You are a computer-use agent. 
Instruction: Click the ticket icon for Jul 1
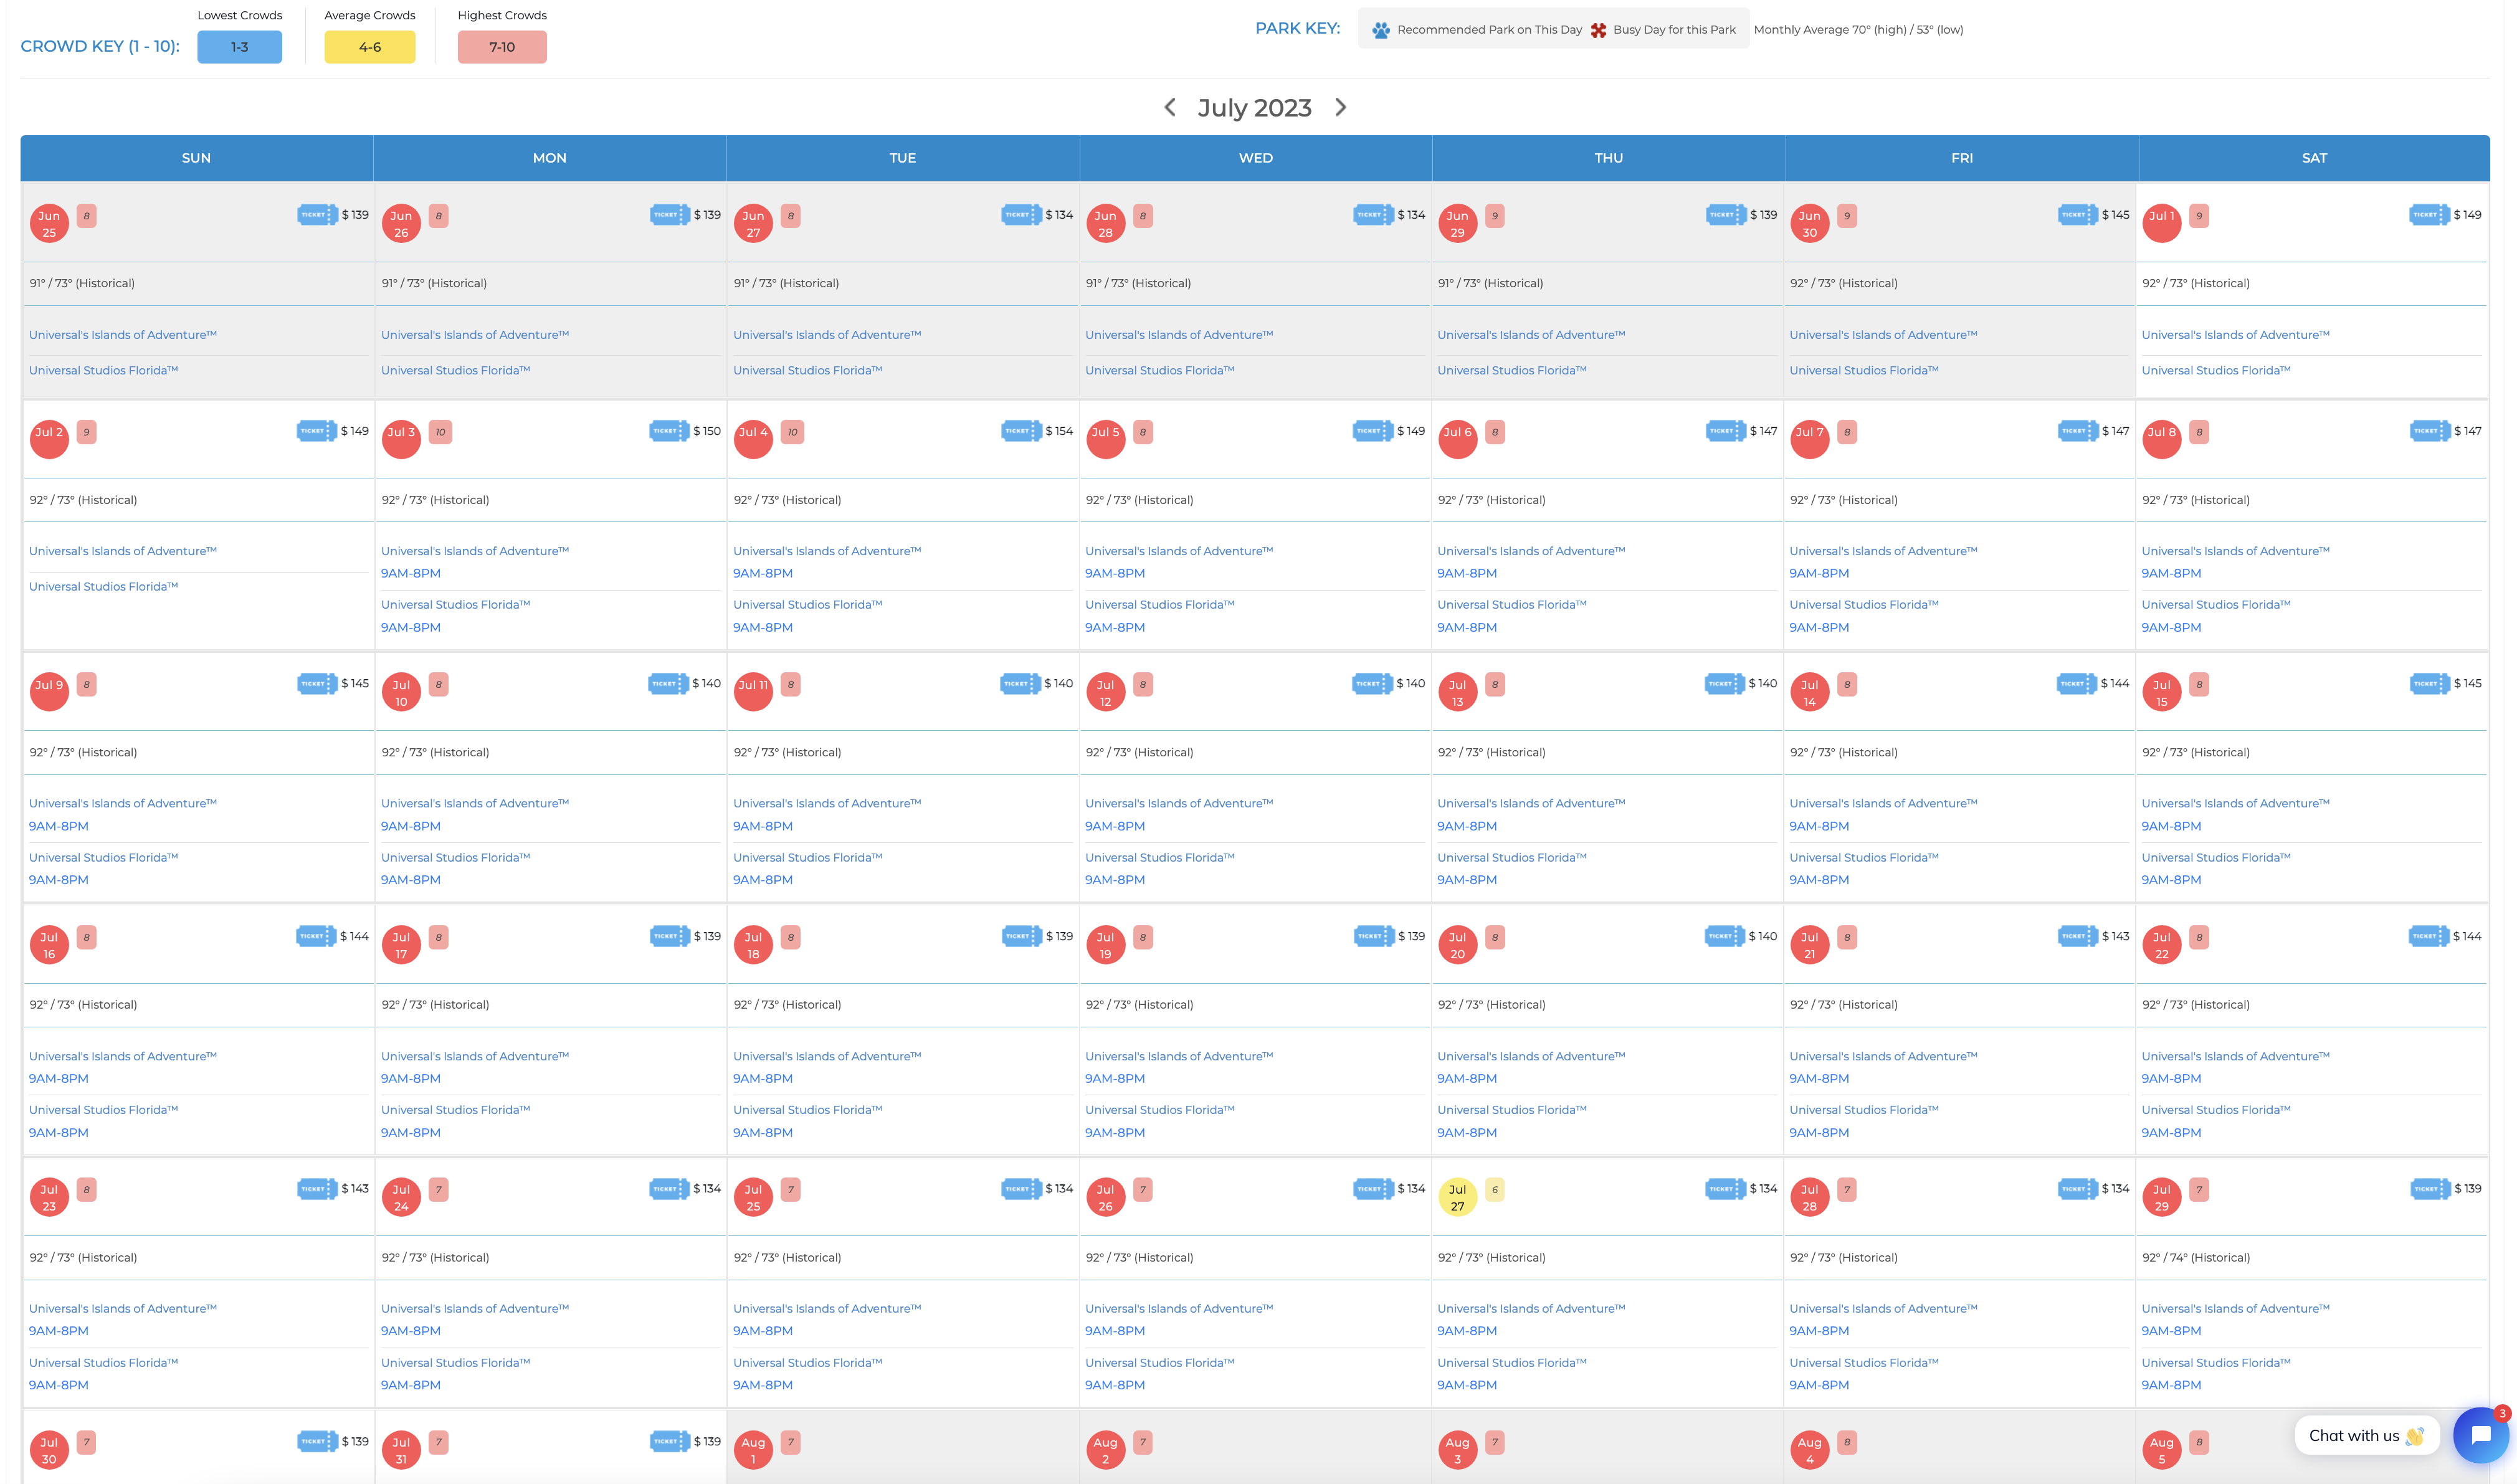(2429, 215)
